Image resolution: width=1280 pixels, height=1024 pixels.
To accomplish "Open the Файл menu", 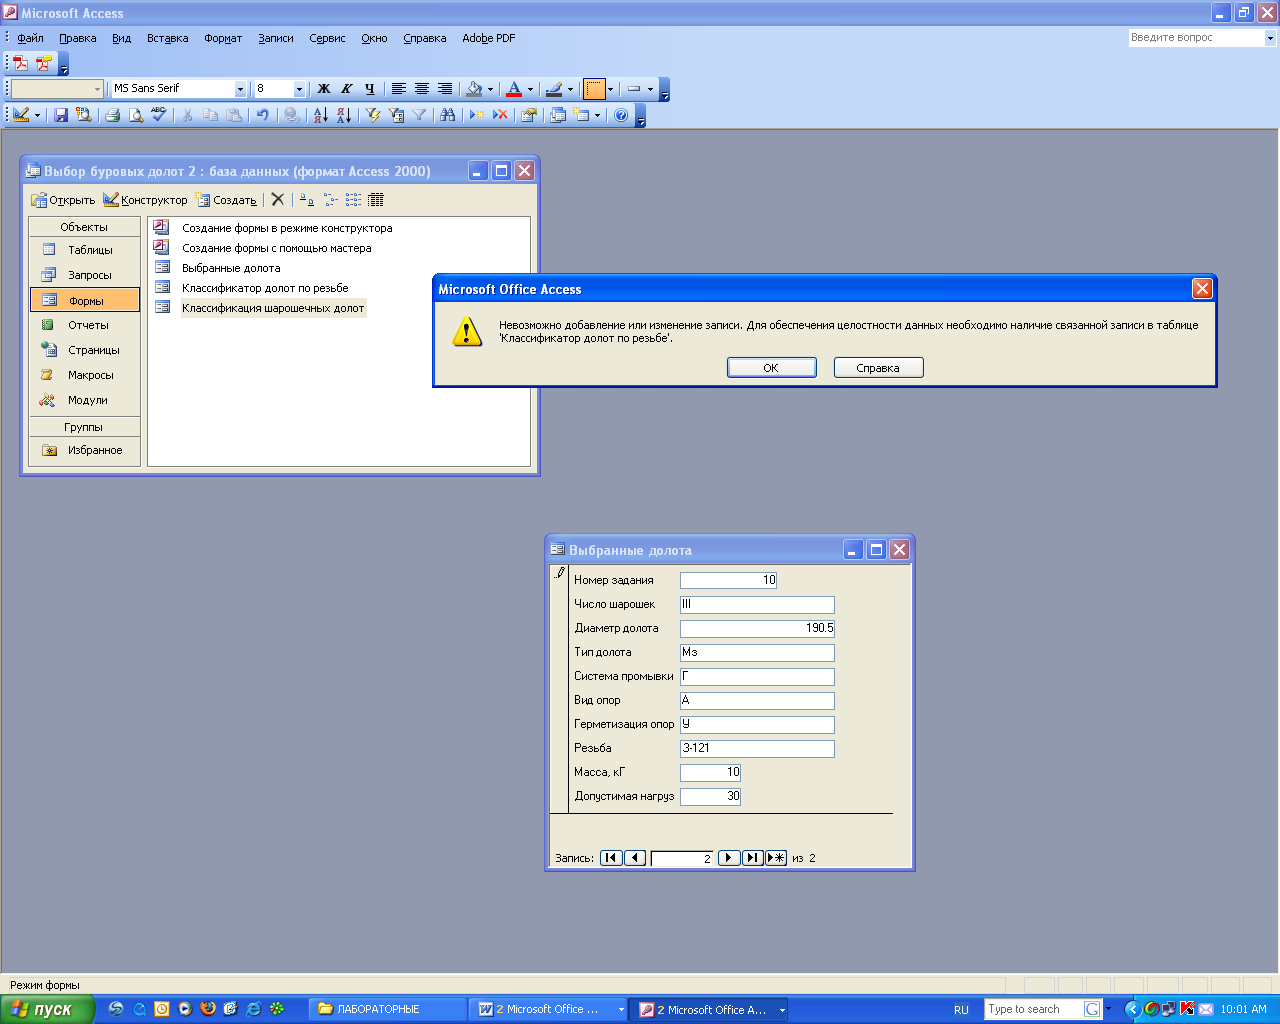I will (x=30, y=38).
